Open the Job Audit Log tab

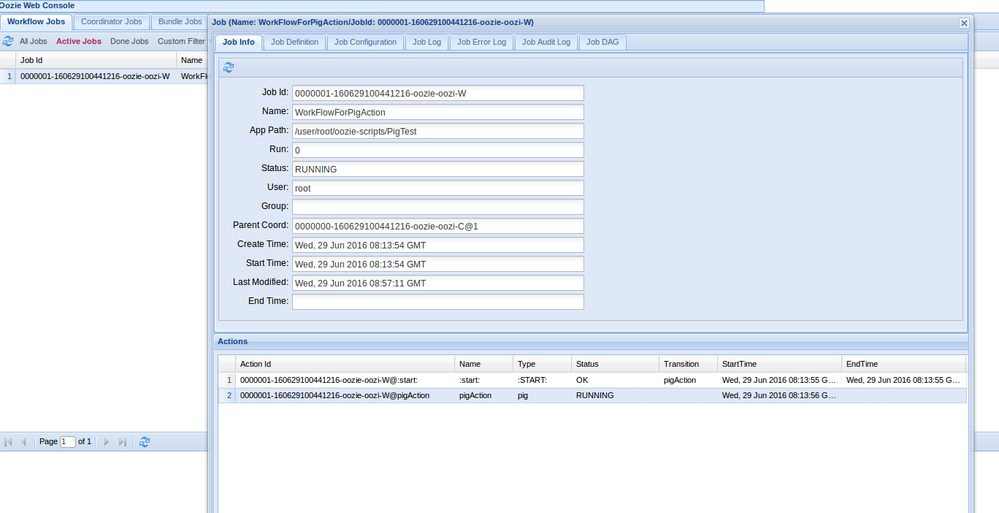point(547,42)
